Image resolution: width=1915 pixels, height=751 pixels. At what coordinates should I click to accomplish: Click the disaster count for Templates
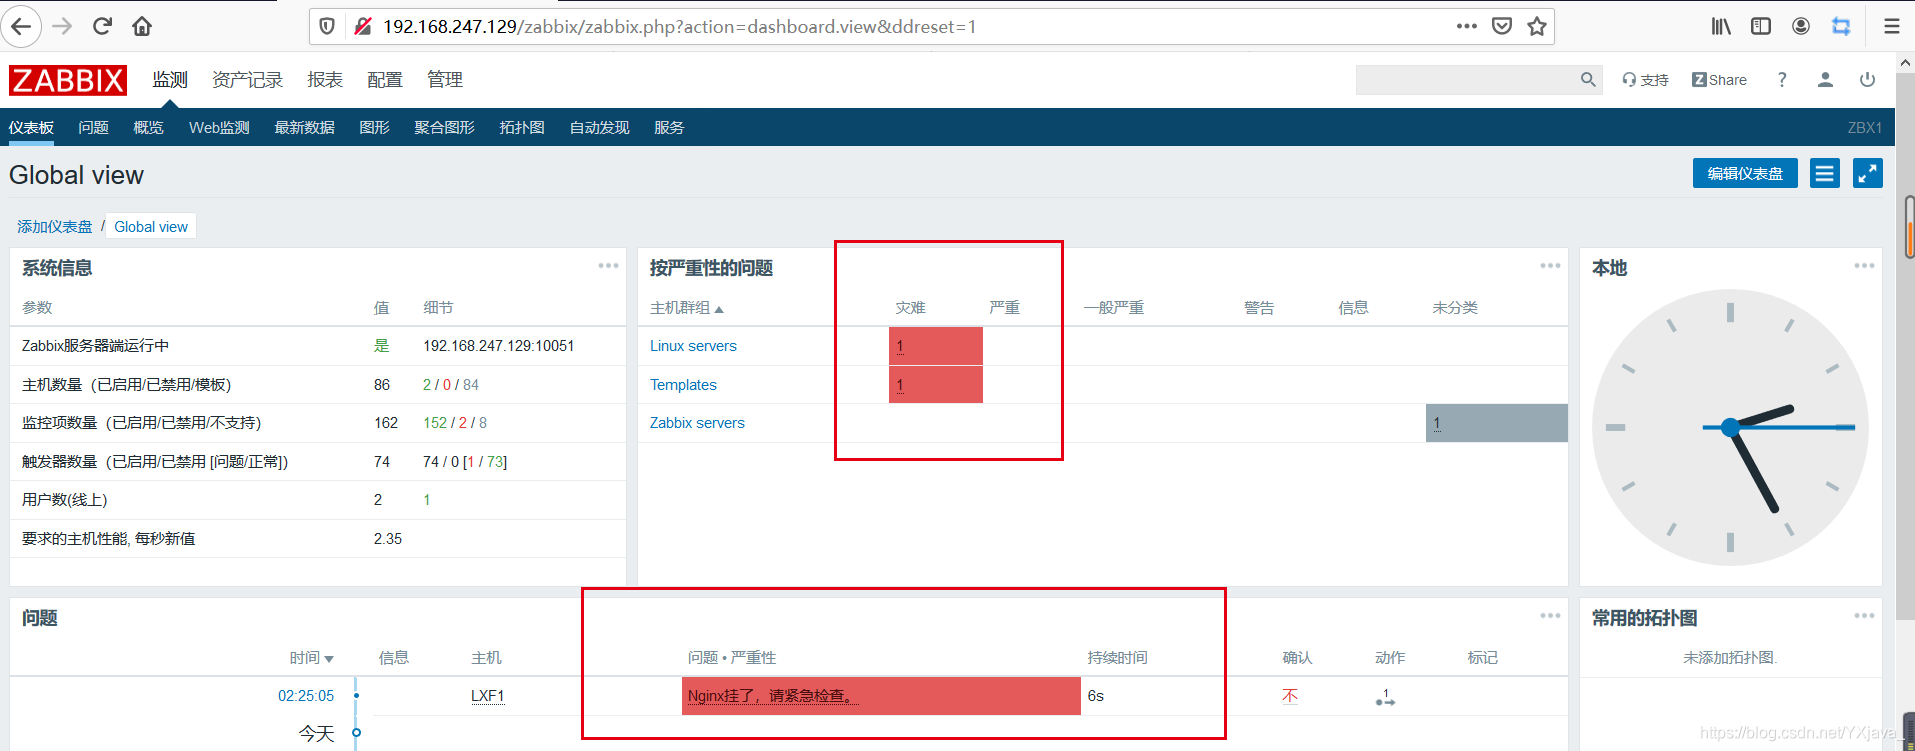900,385
